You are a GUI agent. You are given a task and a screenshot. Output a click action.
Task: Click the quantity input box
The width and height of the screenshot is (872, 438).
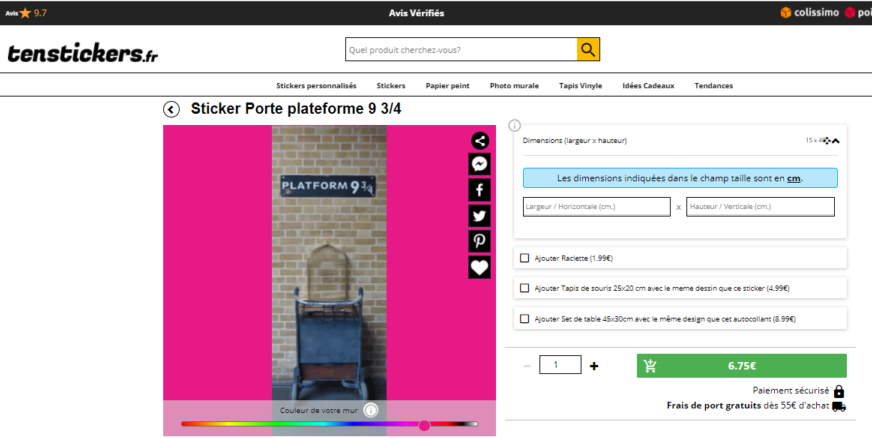[x=560, y=365]
